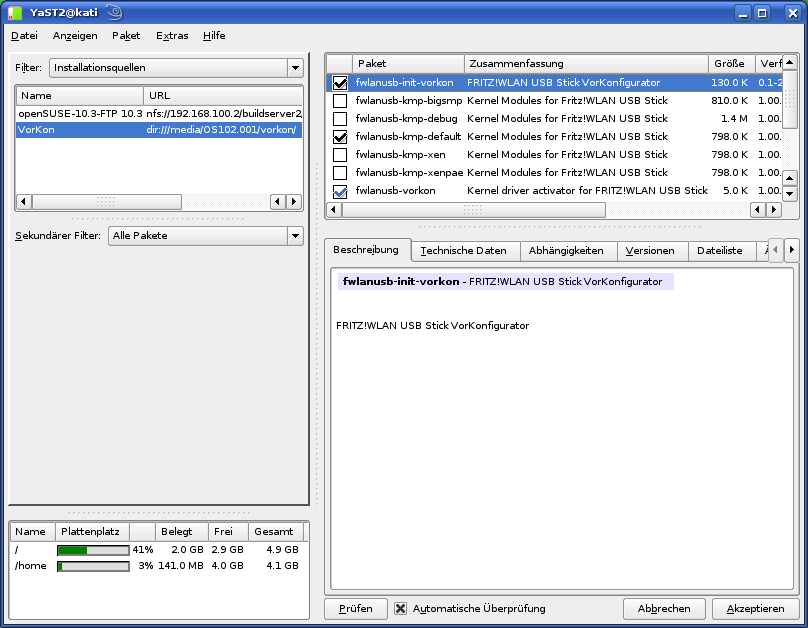Maximize the YaST2 window
The image size is (808, 628).
click(x=762, y=13)
